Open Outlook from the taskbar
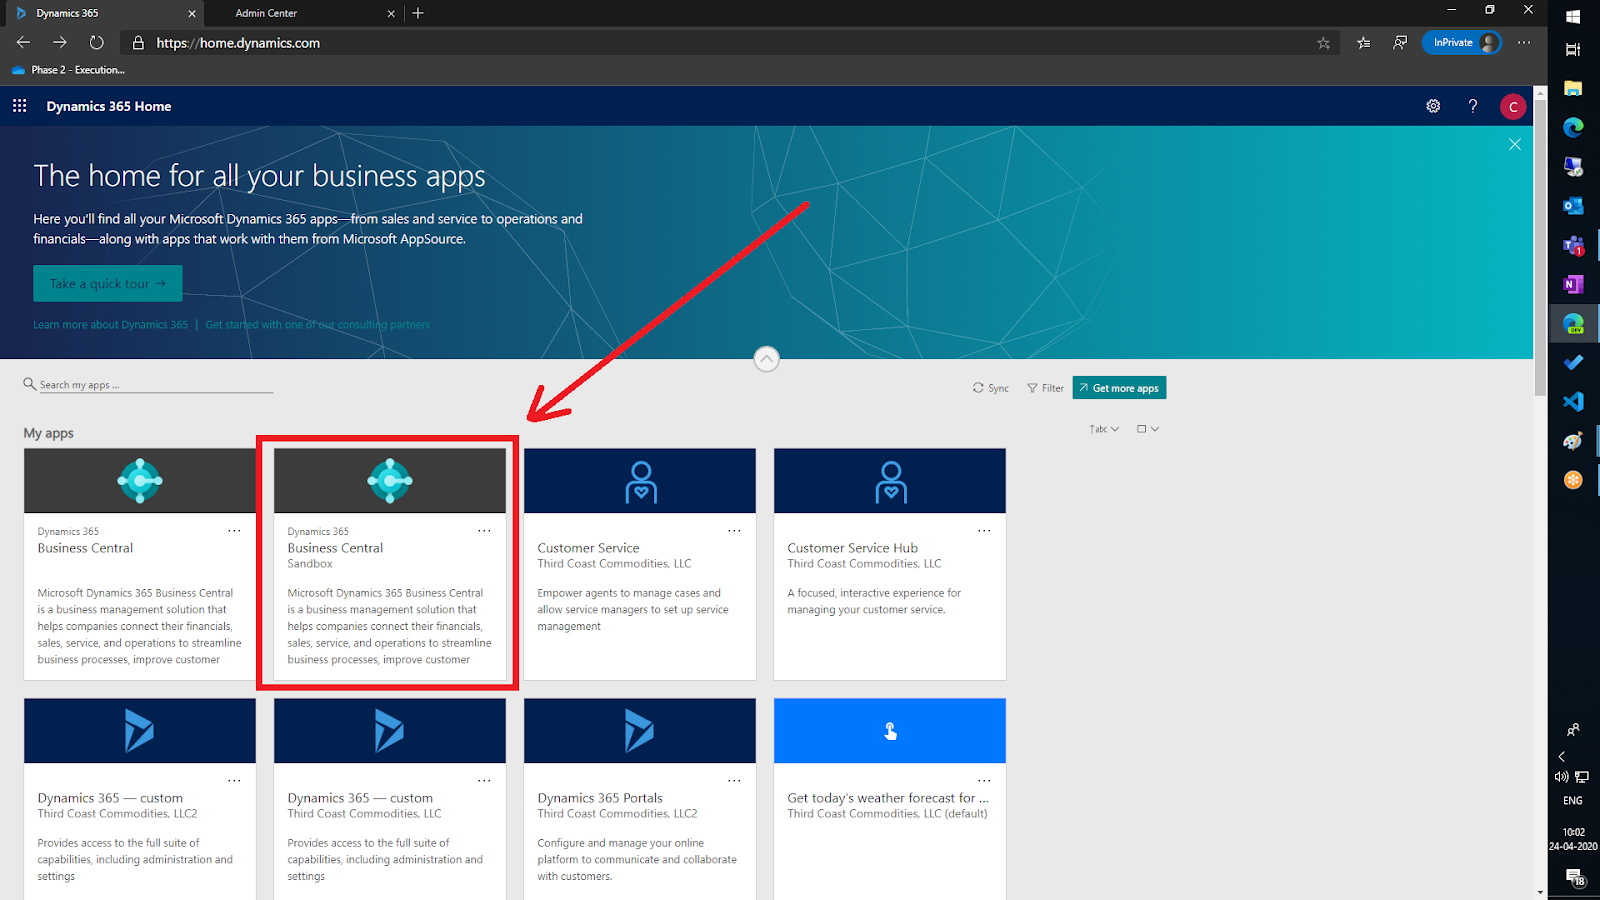 1573,206
